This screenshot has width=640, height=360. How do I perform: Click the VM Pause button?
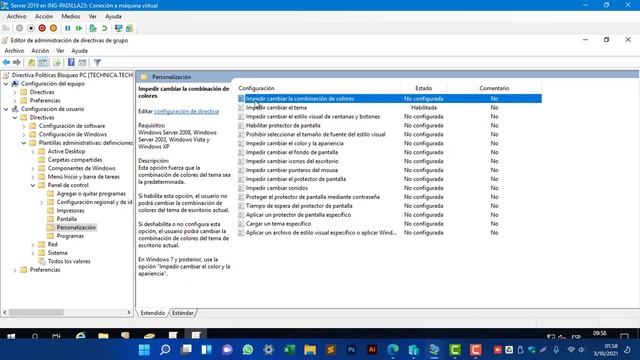68,28
